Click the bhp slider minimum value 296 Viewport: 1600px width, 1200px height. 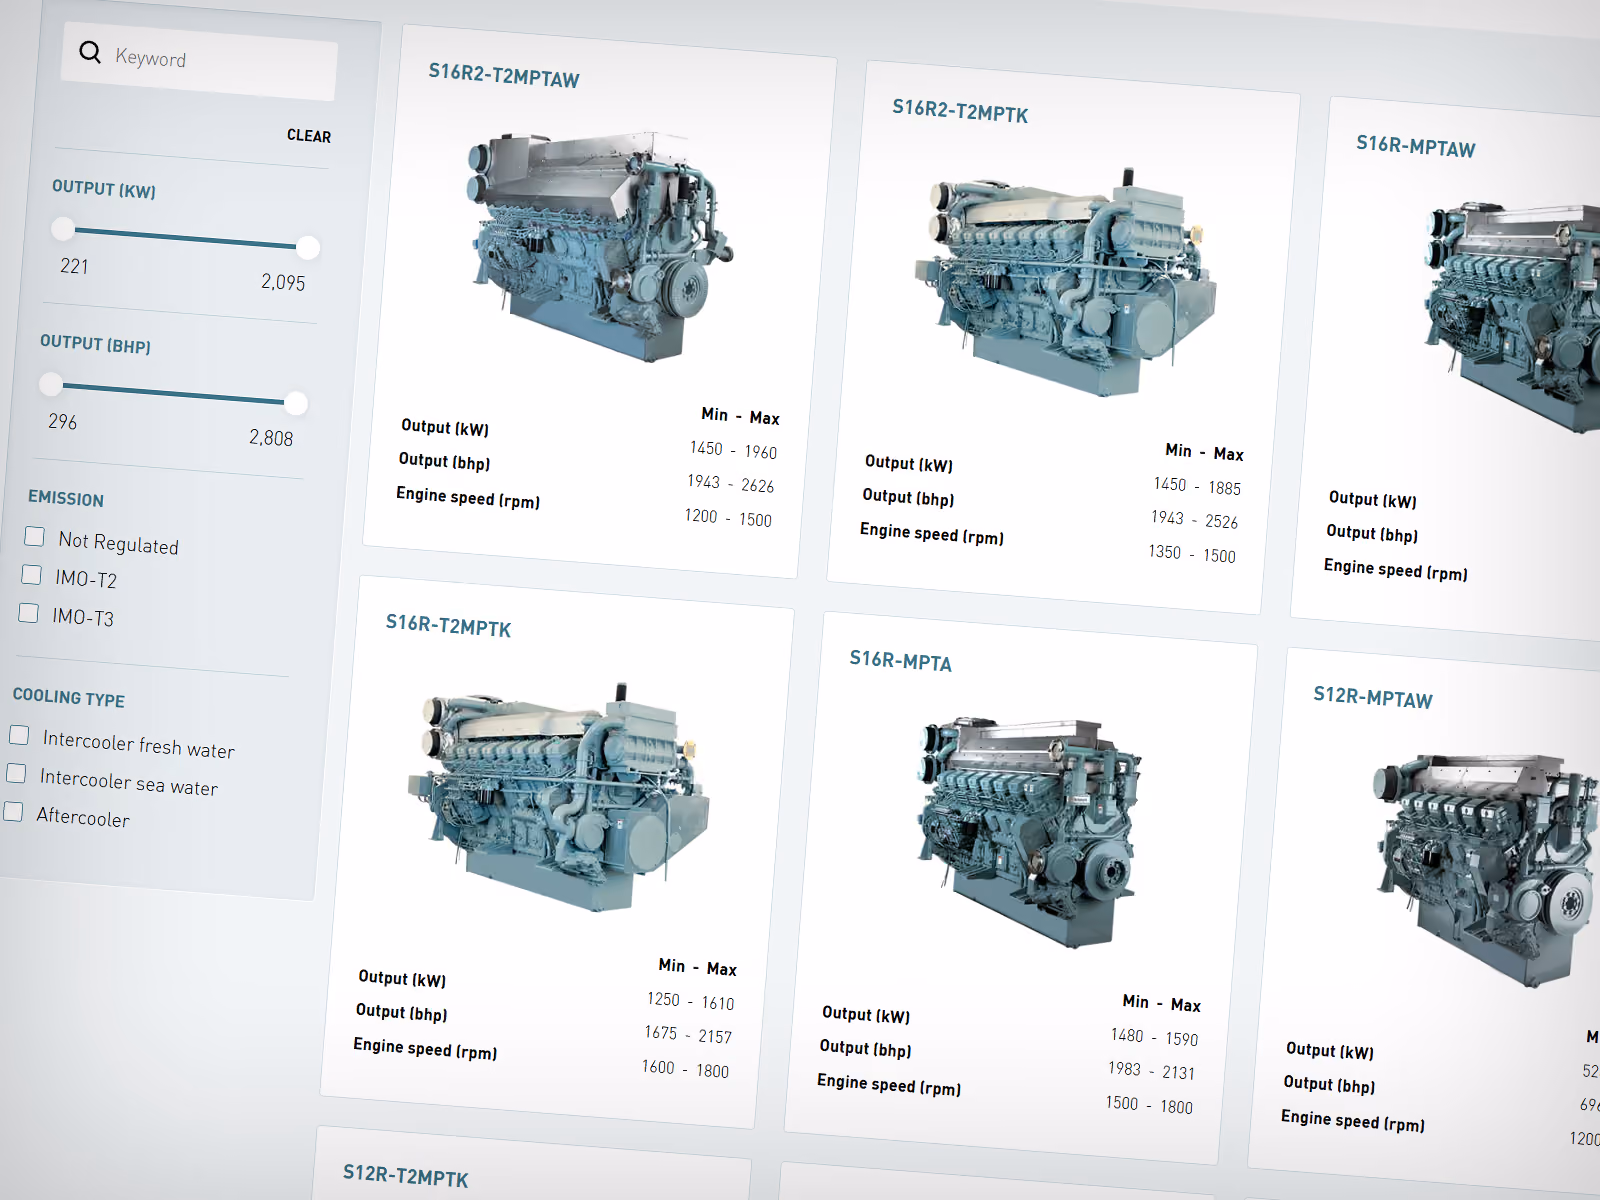coord(62,421)
